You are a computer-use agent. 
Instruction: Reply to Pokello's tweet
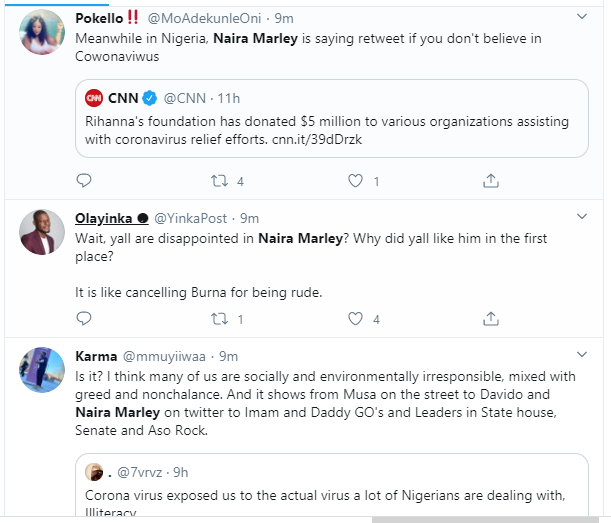tap(84, 181)
